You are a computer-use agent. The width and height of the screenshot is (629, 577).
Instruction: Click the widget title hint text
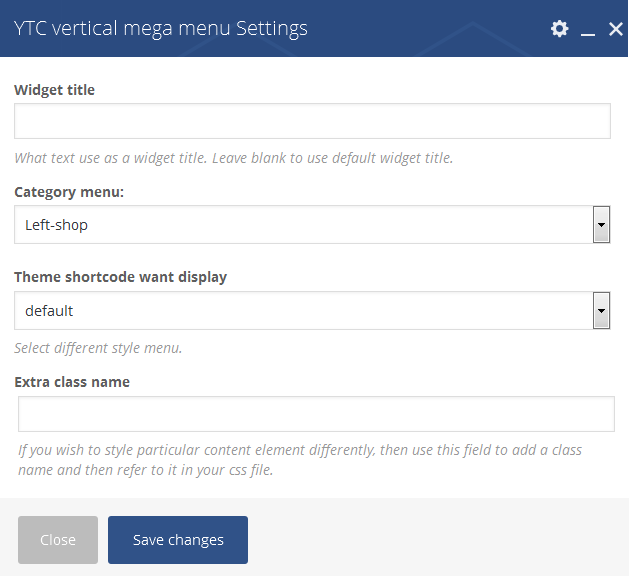(233, 158)
